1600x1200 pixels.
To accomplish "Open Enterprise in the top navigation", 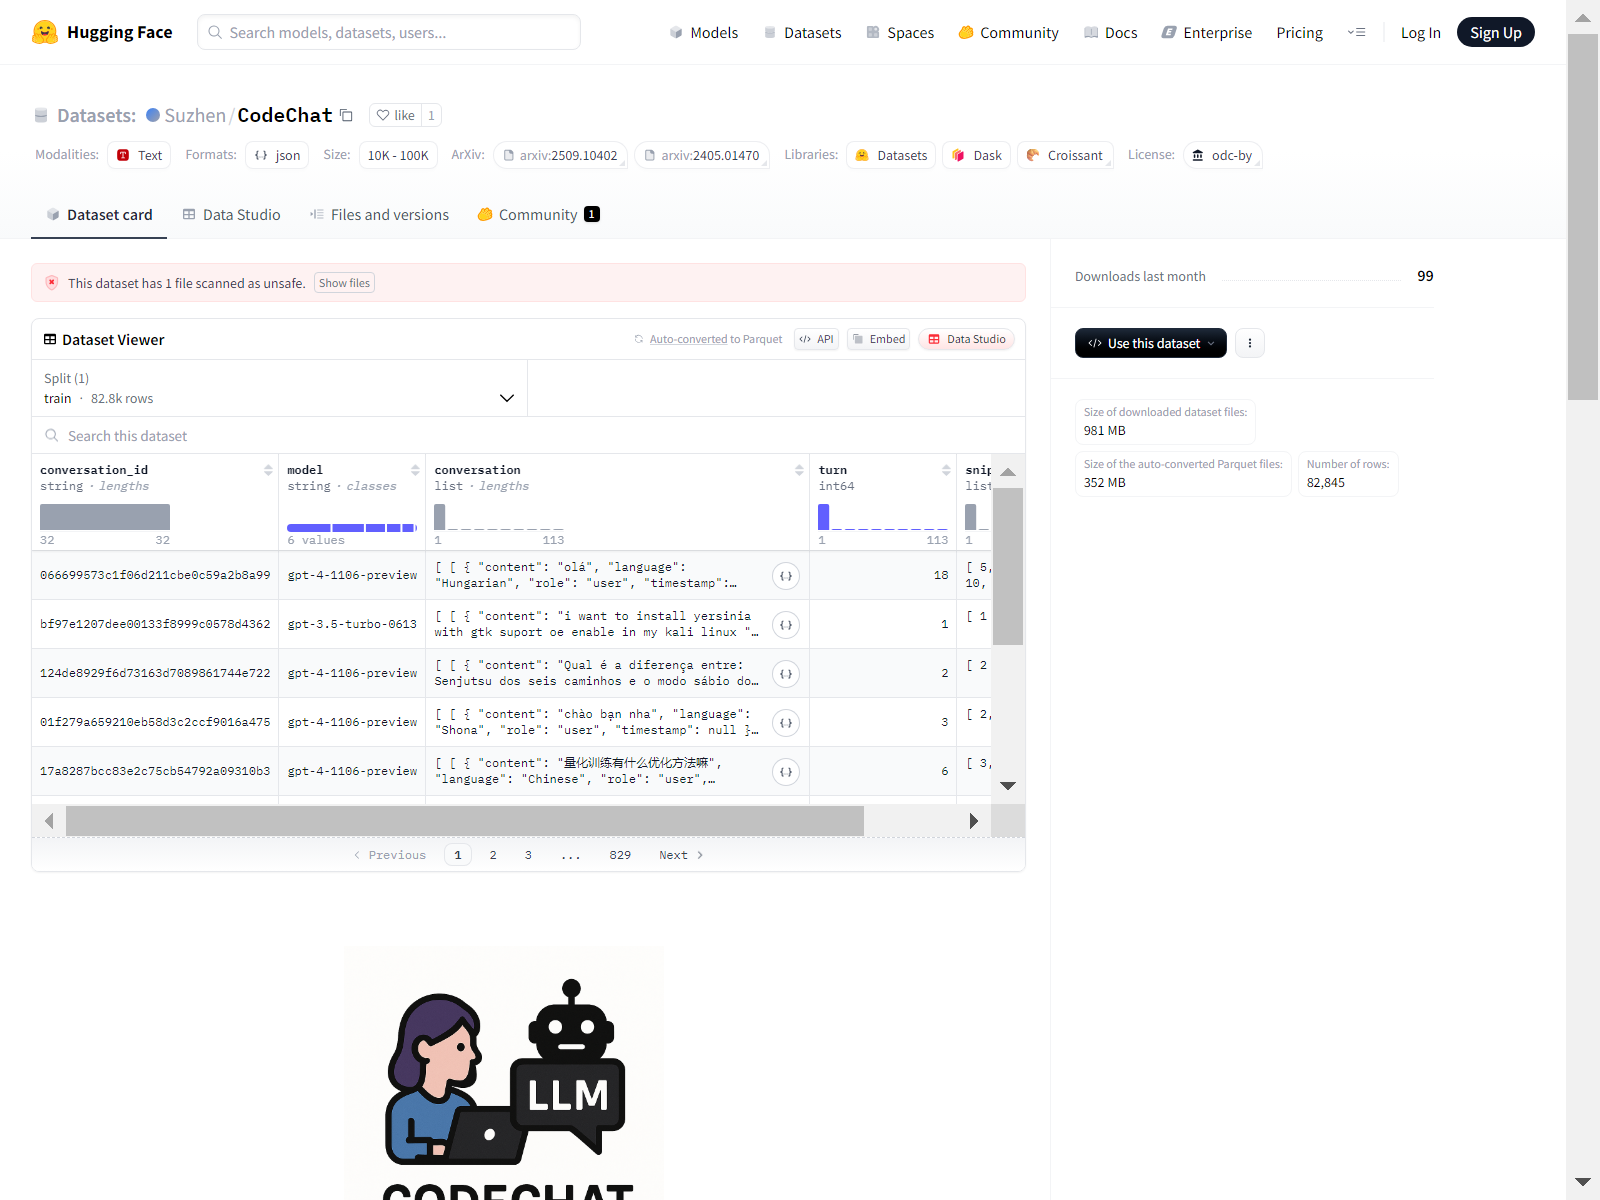I will click(1207, 33).
